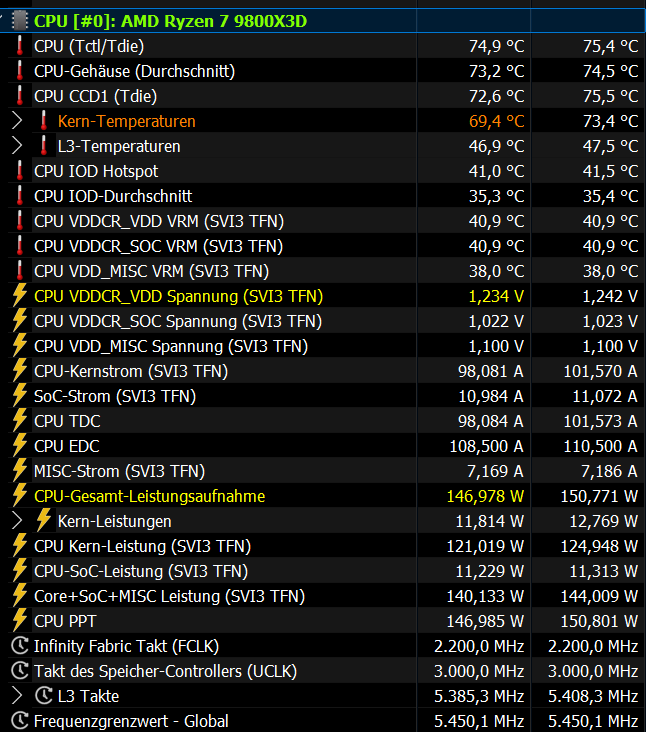Click the lightning icon beside MISC-Strom

coord(19,471)
